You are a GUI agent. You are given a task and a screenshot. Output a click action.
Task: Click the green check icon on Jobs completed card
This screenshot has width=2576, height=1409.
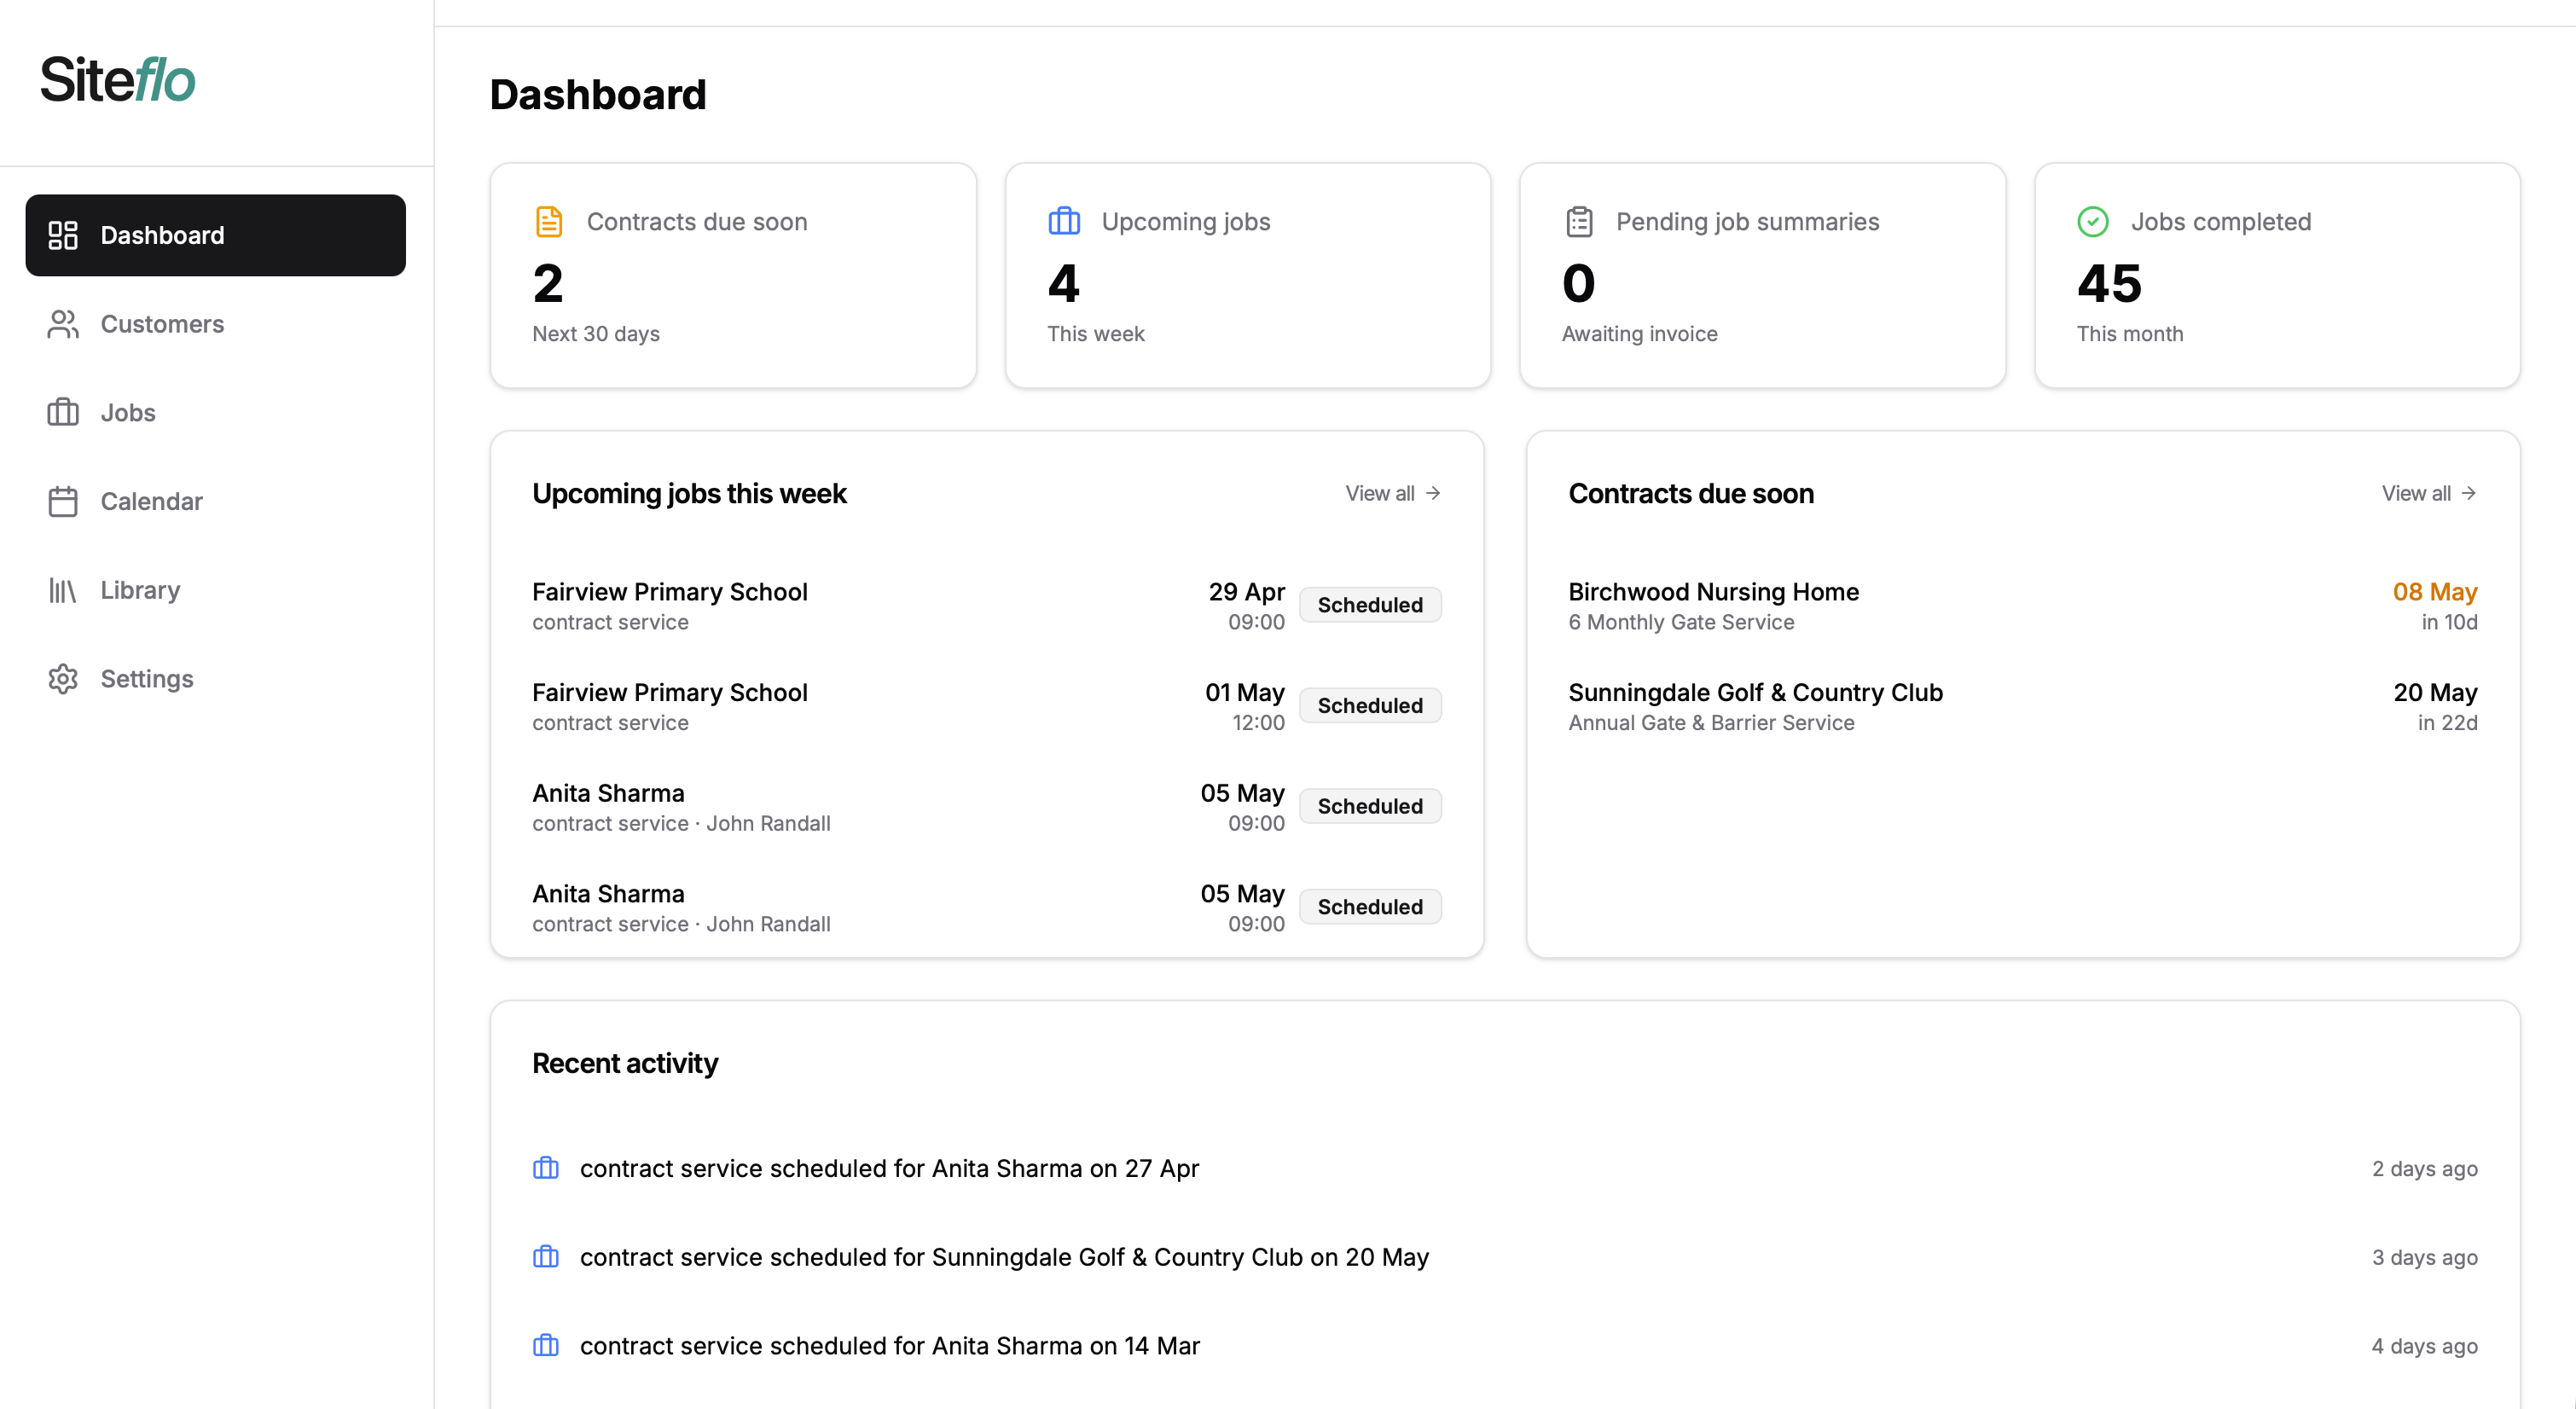click(2093, 221)
